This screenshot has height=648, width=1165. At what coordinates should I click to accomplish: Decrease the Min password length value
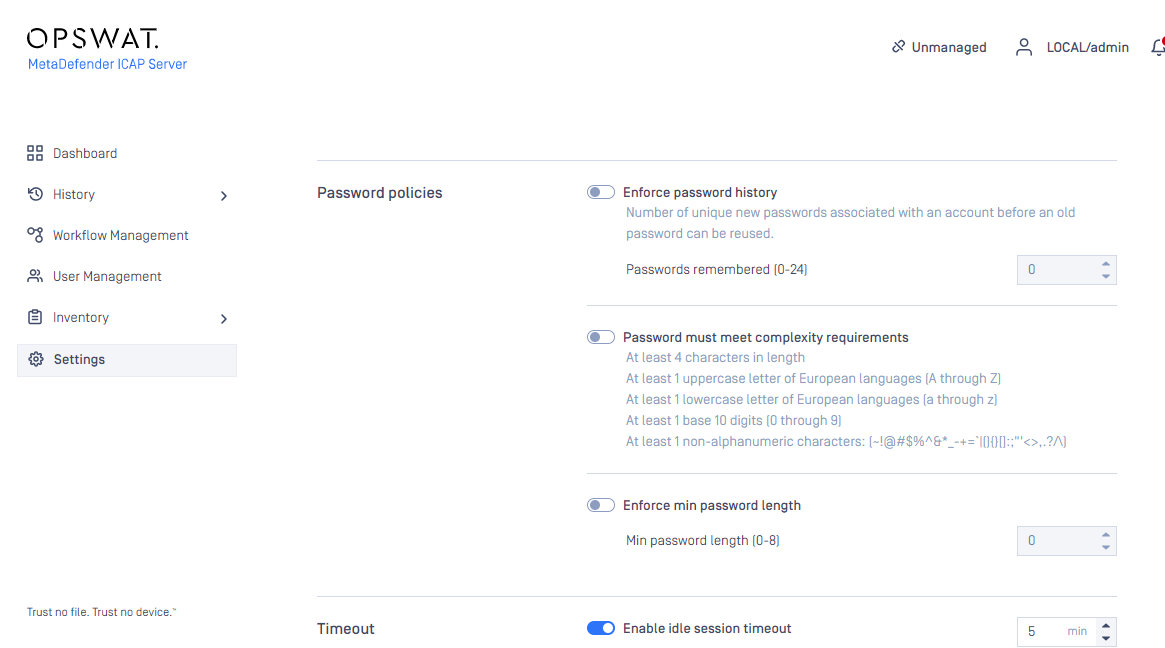[1106, 548]
